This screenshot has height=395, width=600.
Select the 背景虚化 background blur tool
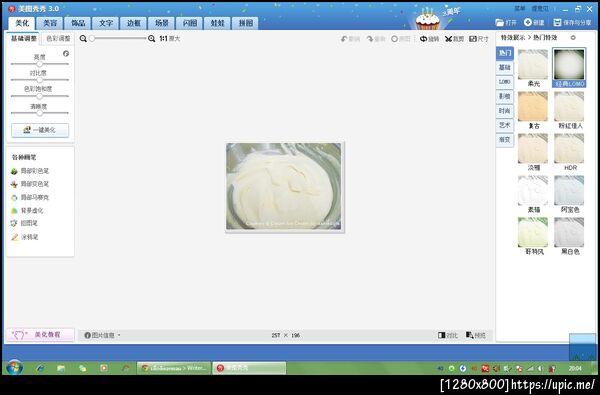click(x=27, y=211)
